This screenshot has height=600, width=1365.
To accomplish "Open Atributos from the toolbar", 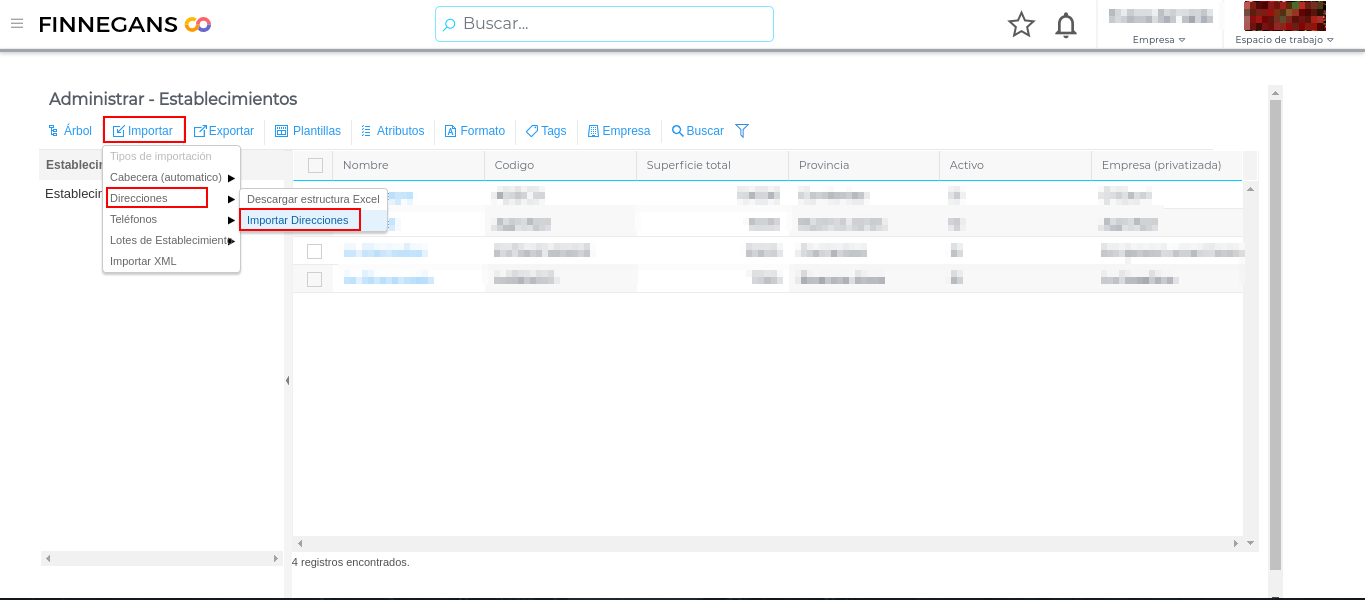I will (x=393, y=131).
